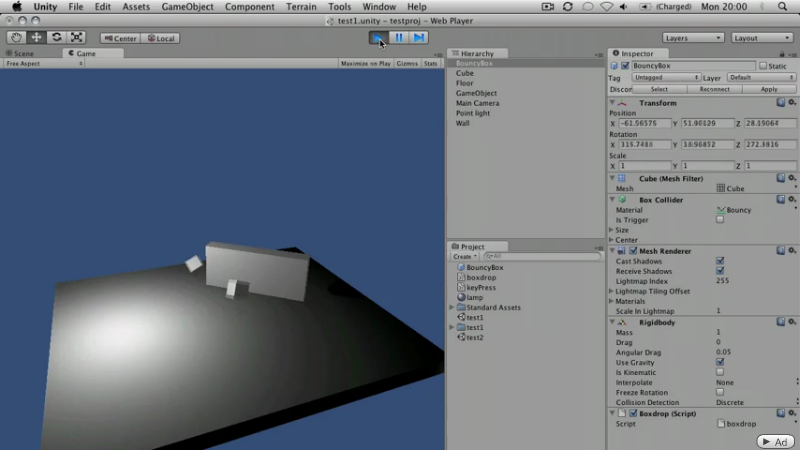The image size is (800, 450).
Task: Open the Interpolate dropdown None
Action: [756, 383]
